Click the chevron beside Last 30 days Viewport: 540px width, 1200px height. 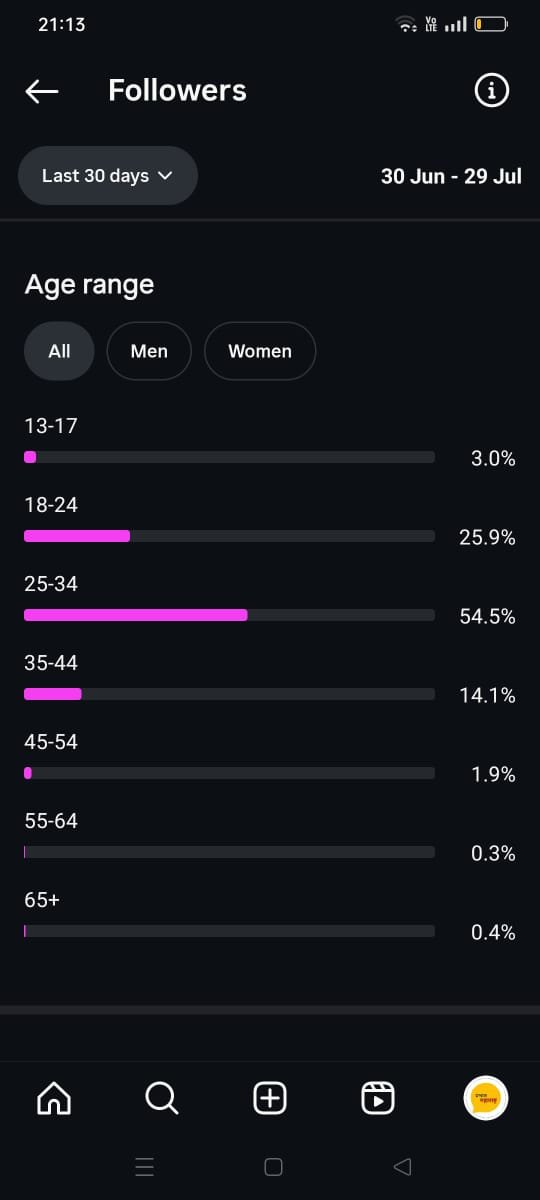(166, 176)
